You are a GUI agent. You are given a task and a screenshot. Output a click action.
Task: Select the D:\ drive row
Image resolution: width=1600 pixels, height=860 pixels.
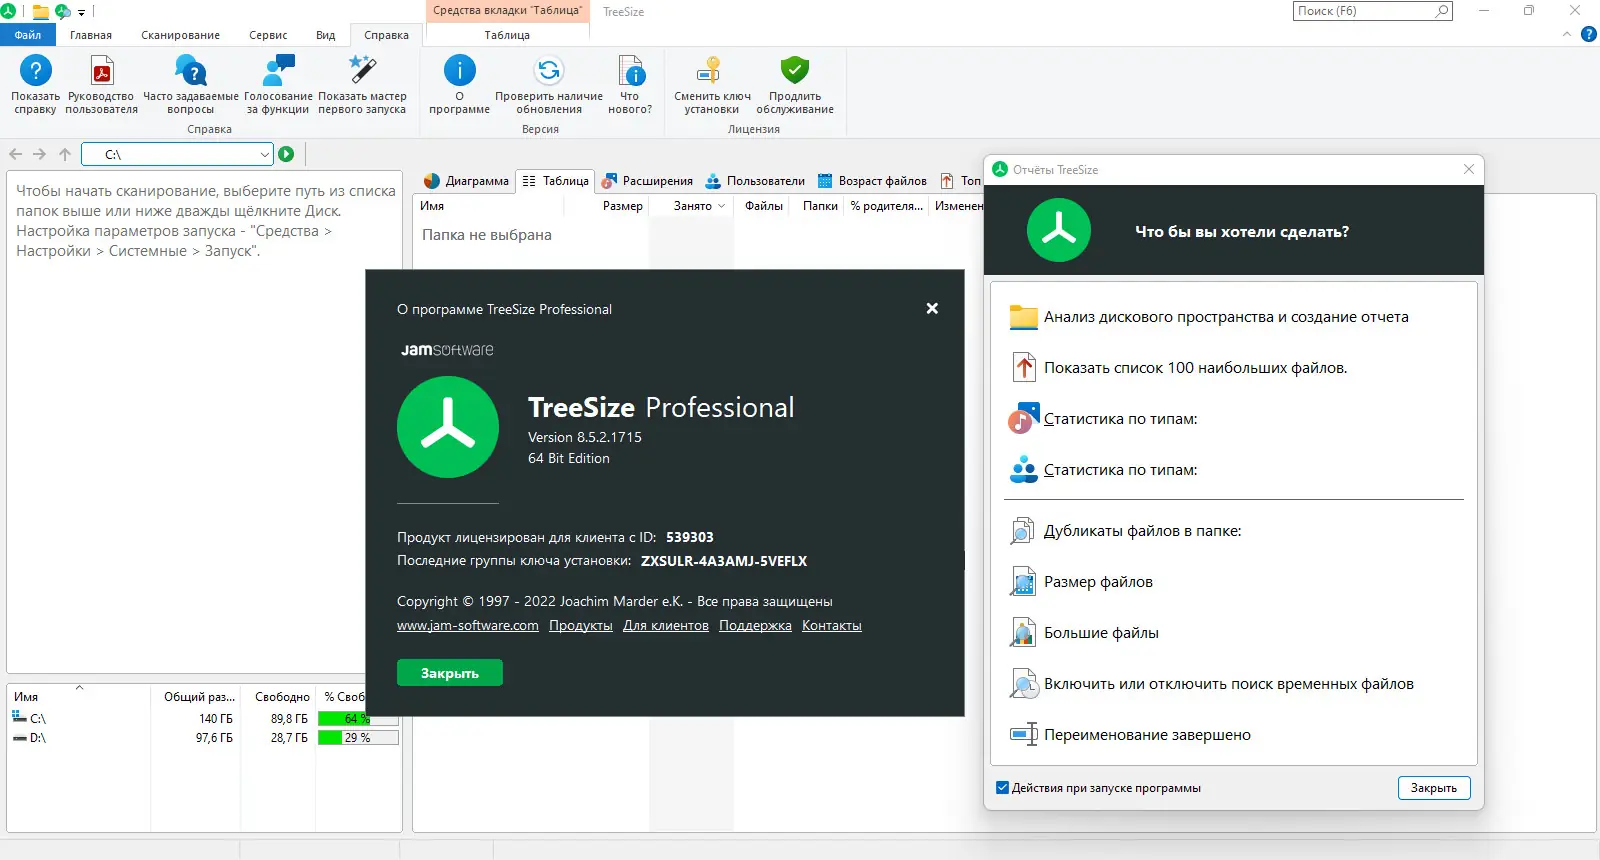pos(204,738)
